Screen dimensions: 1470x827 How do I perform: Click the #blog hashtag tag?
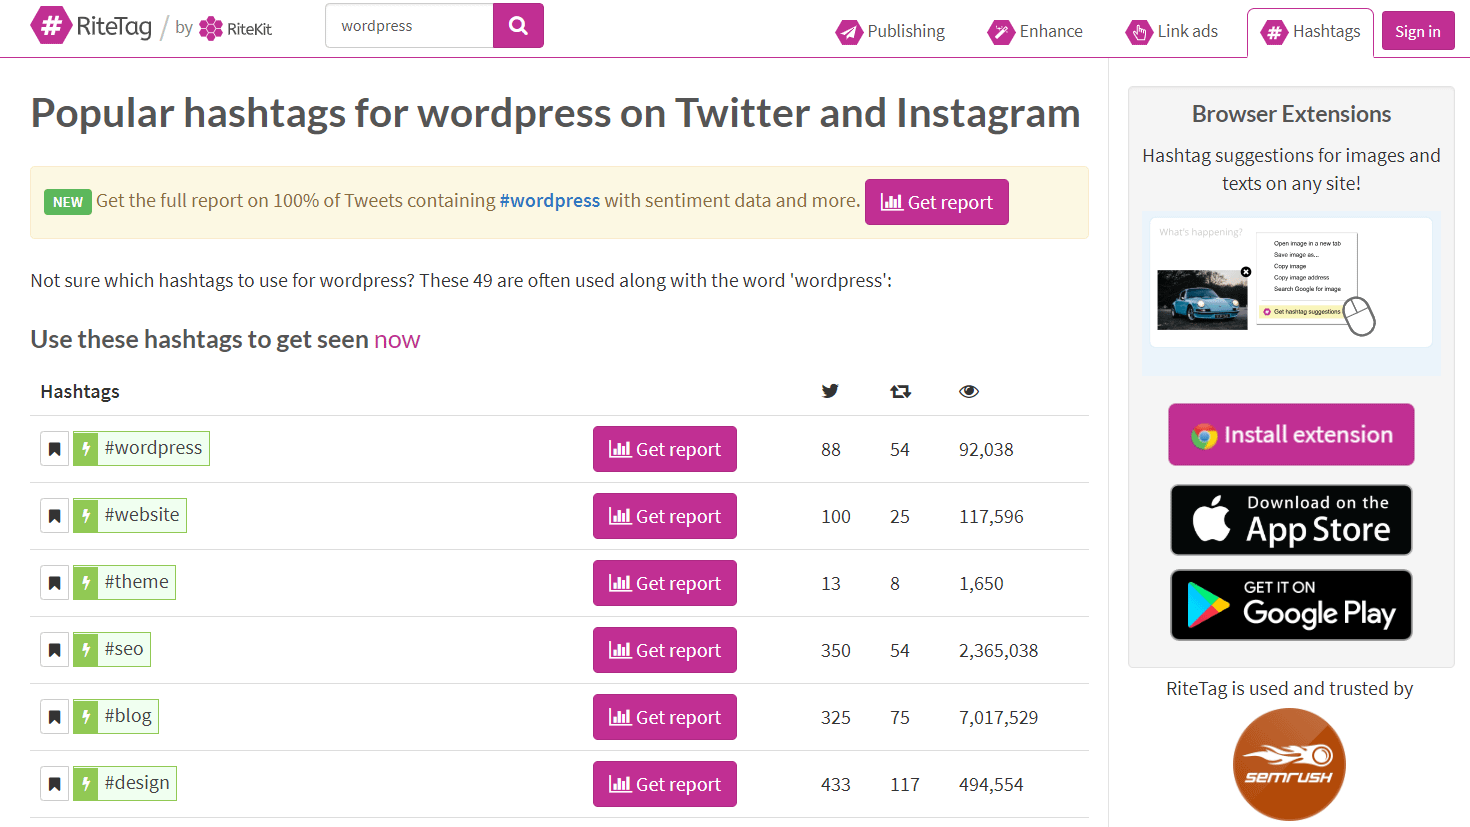coord(116,716)
